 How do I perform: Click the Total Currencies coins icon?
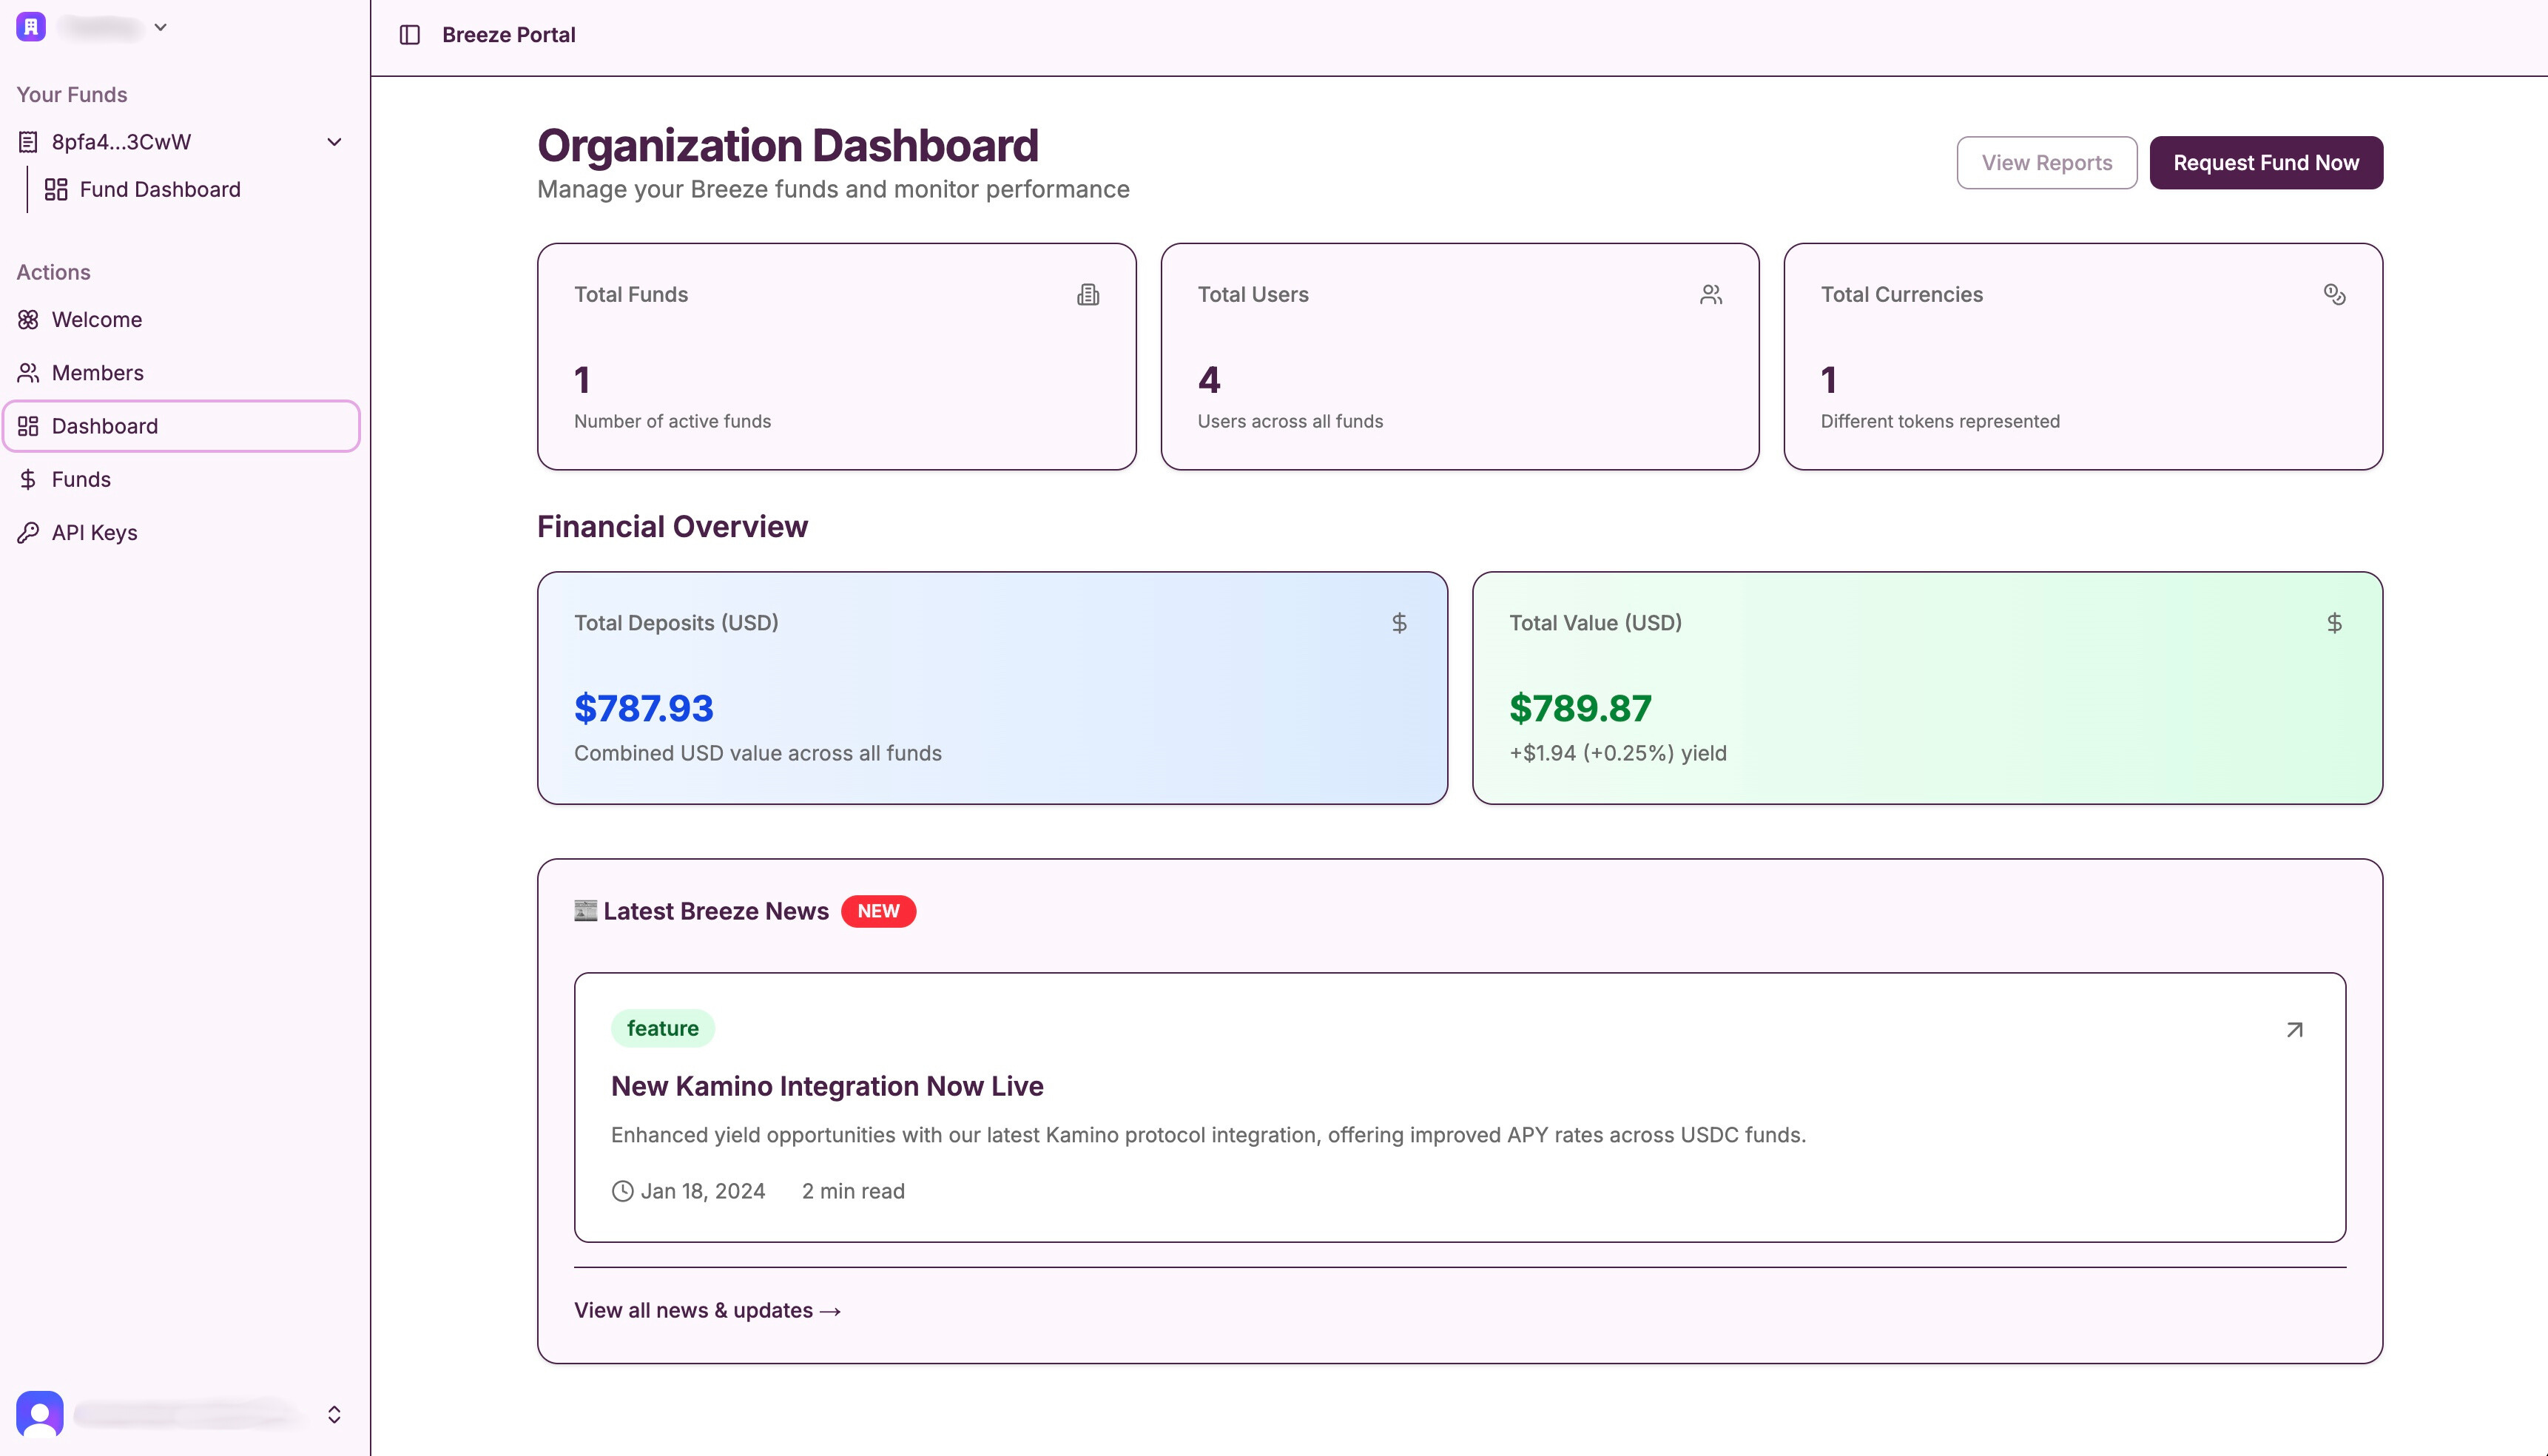pos(2334,294)
